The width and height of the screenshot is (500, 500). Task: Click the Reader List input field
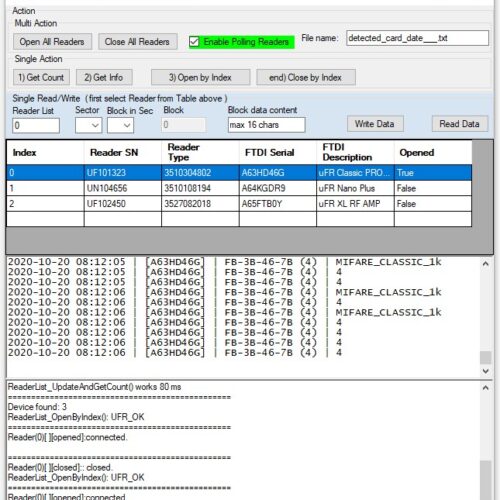click(x=36, y=126)
